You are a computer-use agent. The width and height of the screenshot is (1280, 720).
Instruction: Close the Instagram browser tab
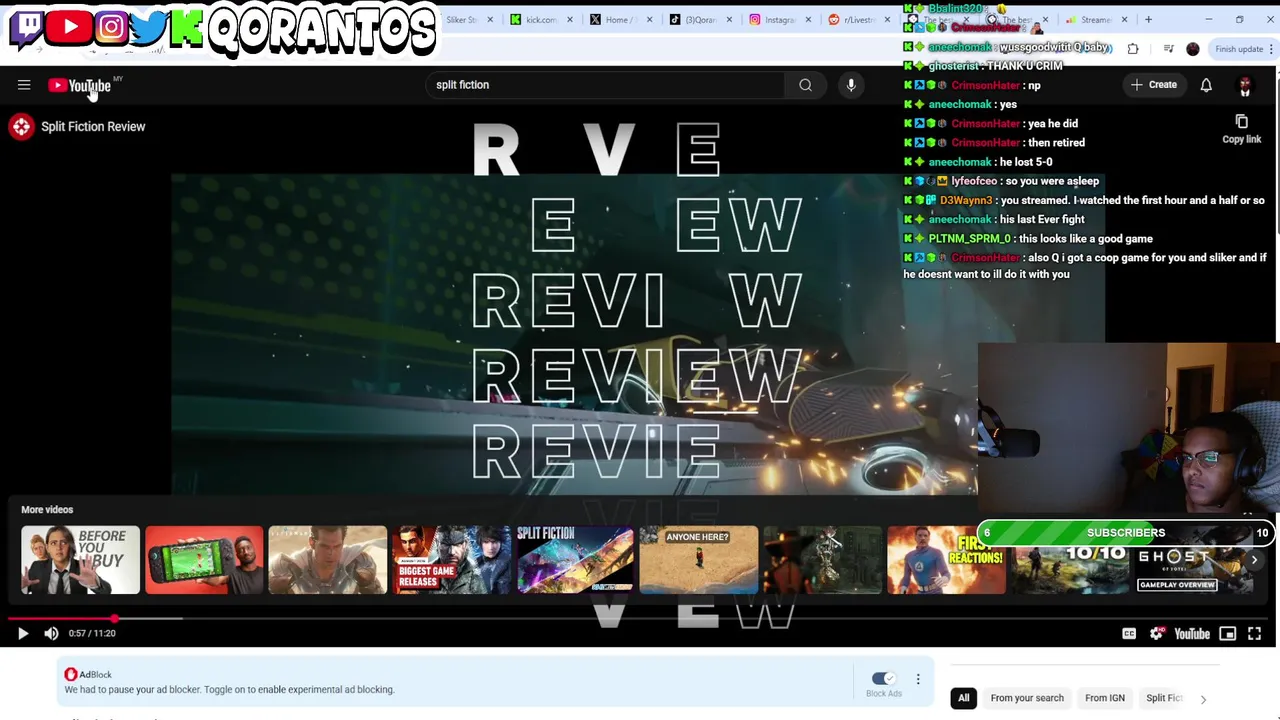click(x=808, y=20)
